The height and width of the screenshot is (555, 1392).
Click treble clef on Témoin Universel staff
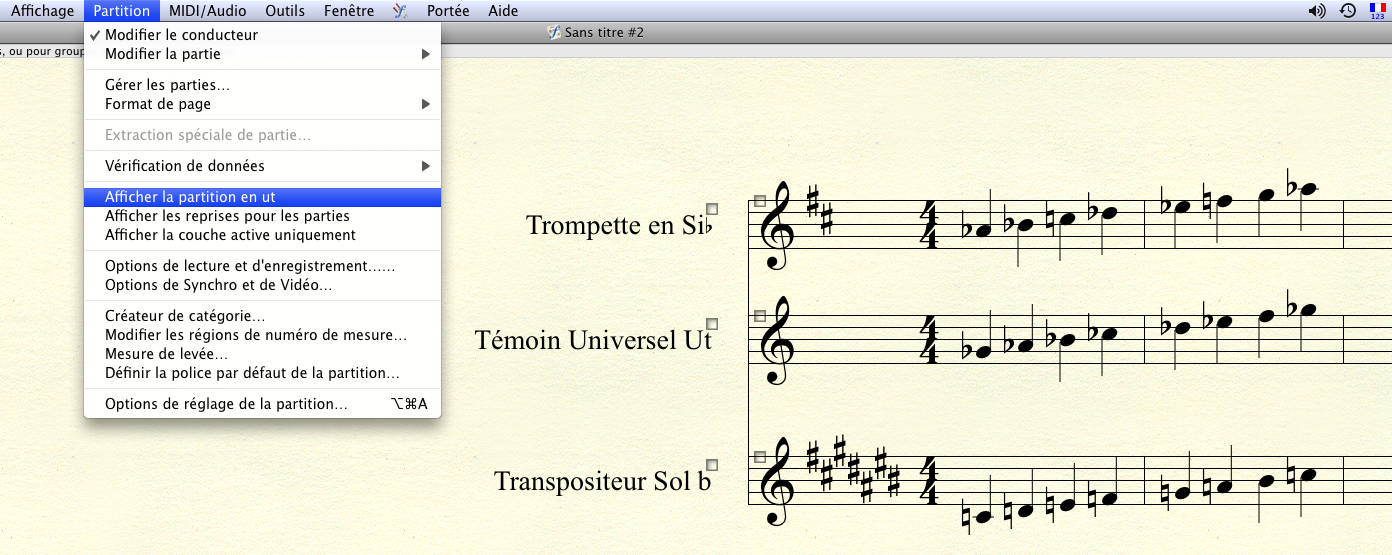point(778,340)
